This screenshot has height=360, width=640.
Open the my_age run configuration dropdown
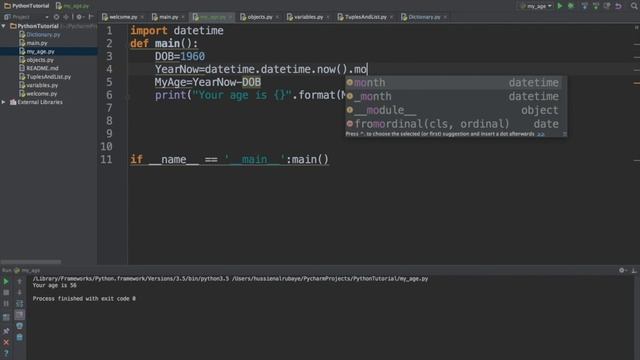pyautogui.click(x=536, y=6)
